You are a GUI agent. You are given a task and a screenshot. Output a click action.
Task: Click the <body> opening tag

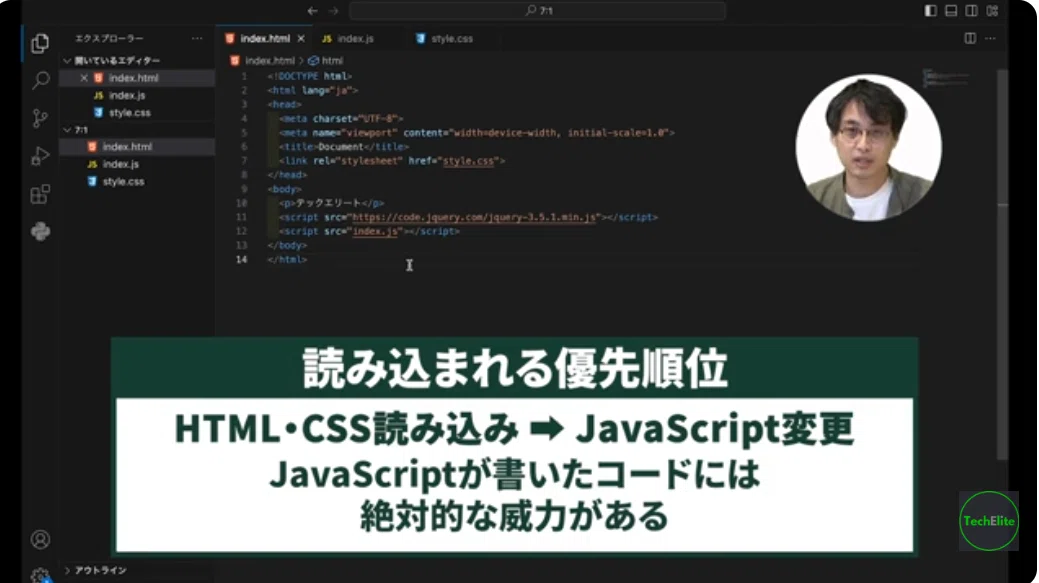pos(284,189)
